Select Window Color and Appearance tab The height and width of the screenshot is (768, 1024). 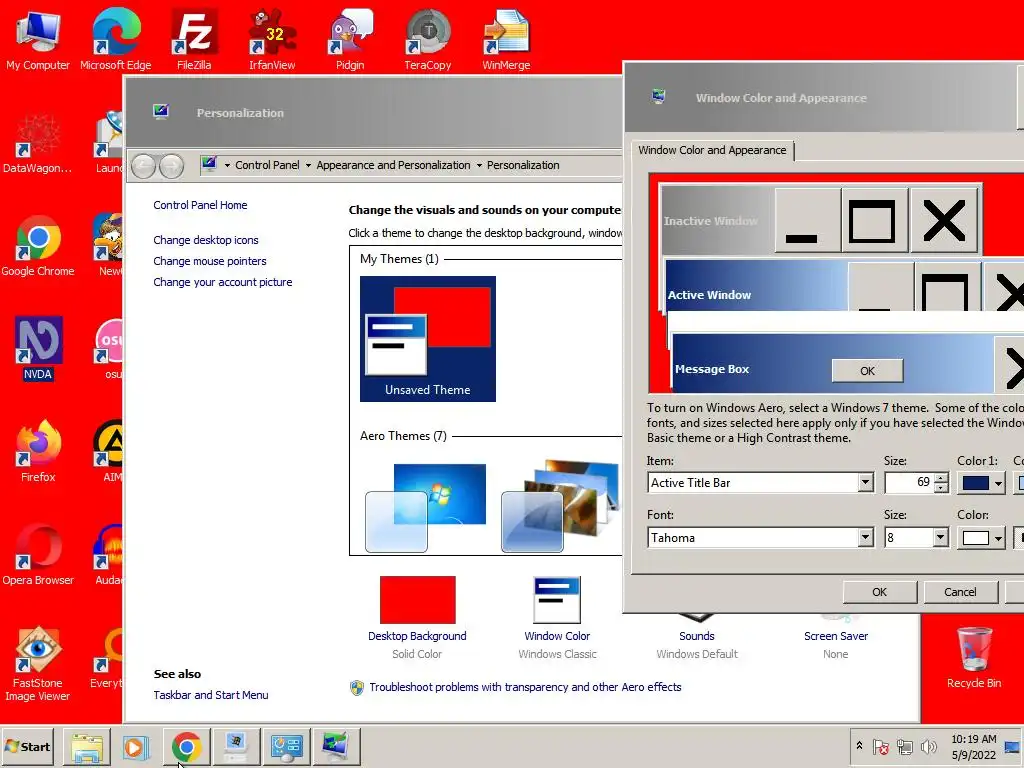(712, 150)
